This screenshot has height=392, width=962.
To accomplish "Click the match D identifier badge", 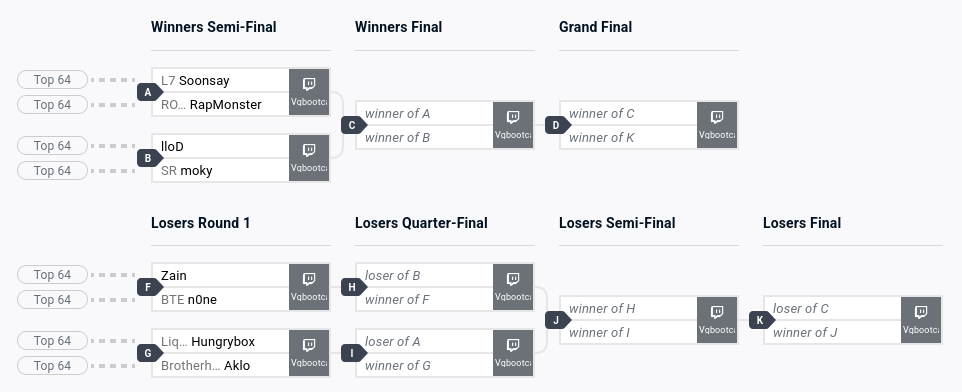I will 557,126.
